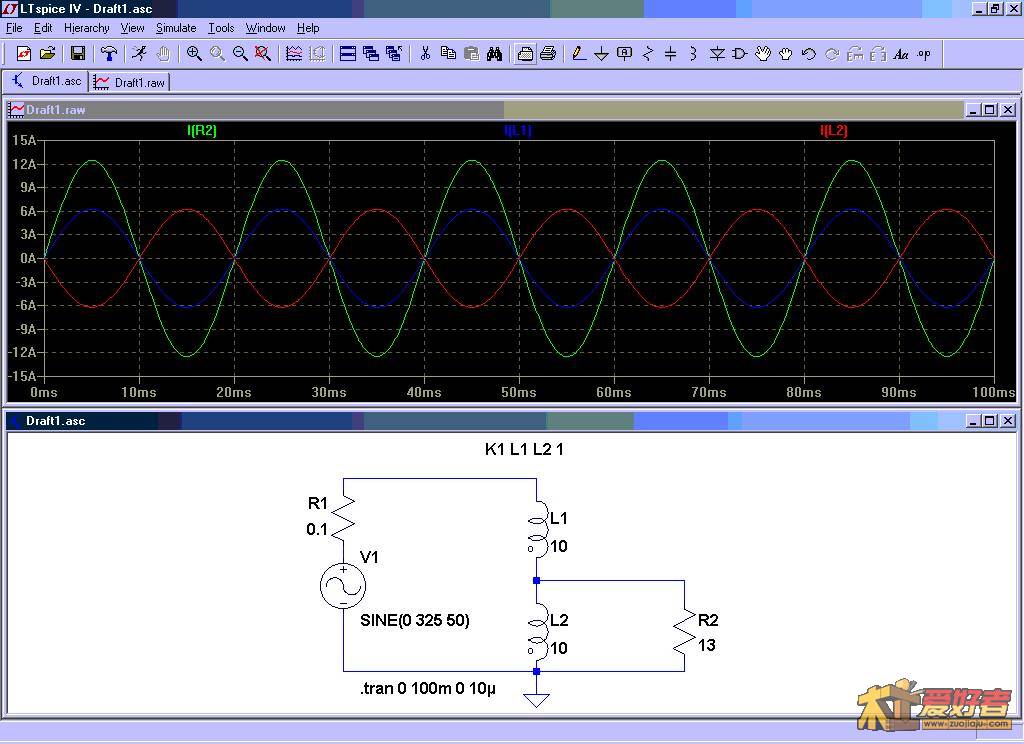Click the SINE(0 325 50) source value

[415, 620]
